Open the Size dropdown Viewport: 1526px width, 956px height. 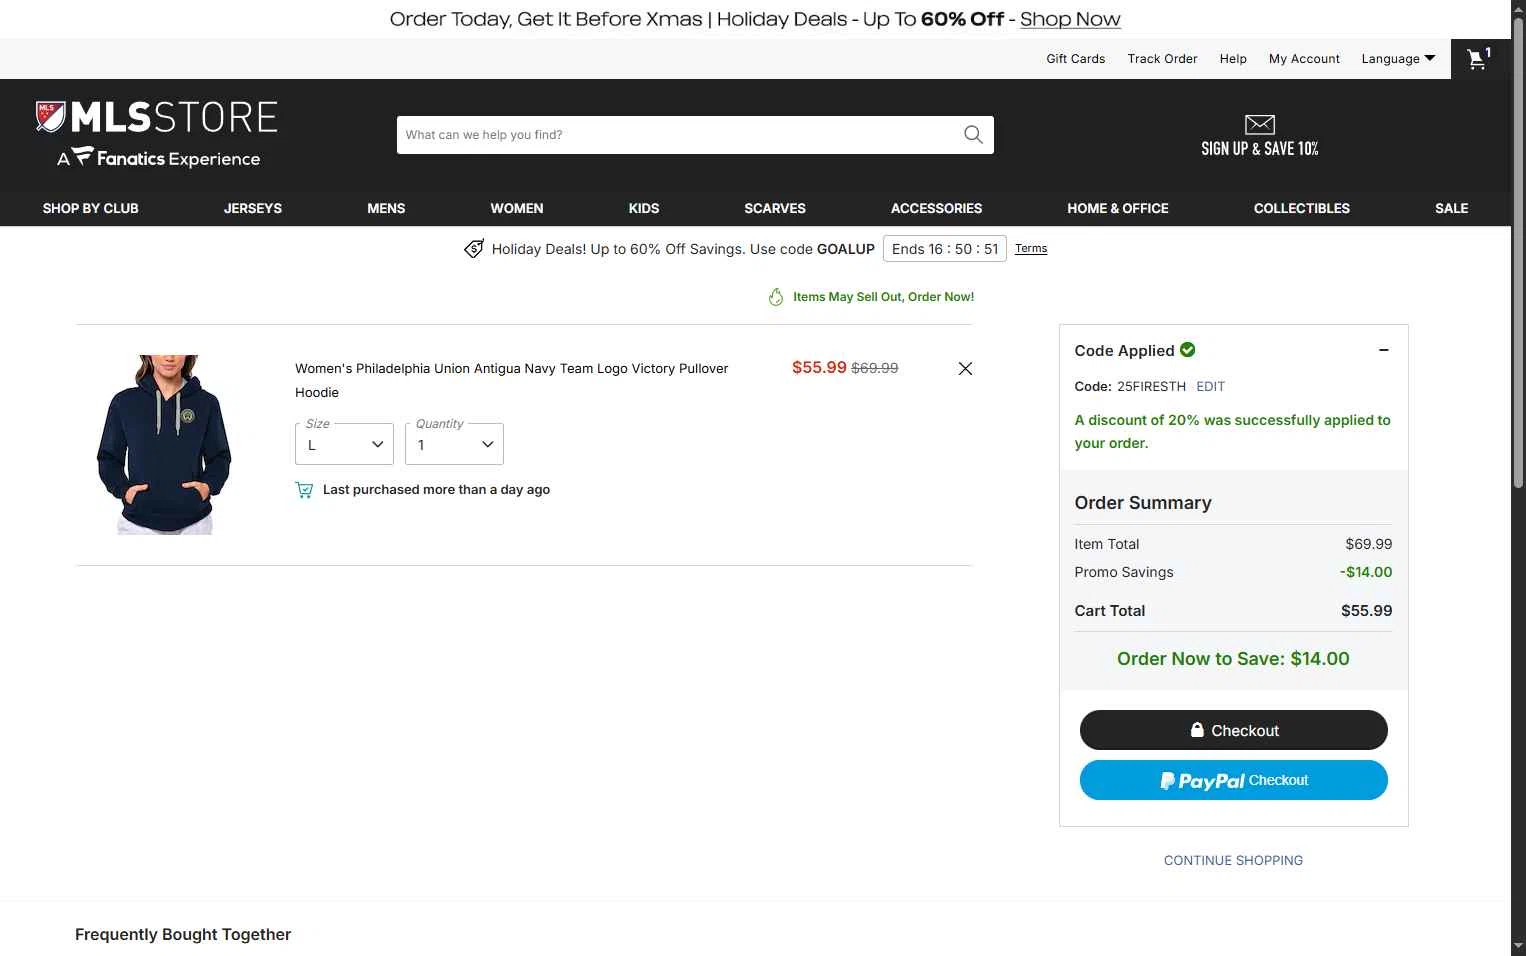tap(344, 444)
